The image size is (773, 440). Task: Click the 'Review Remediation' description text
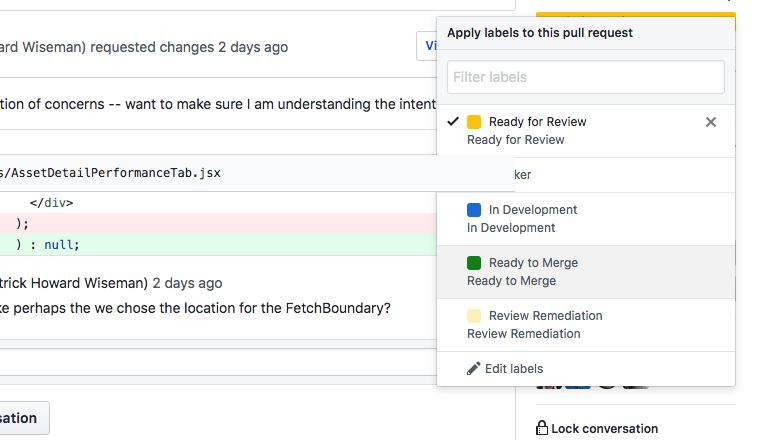524,334
